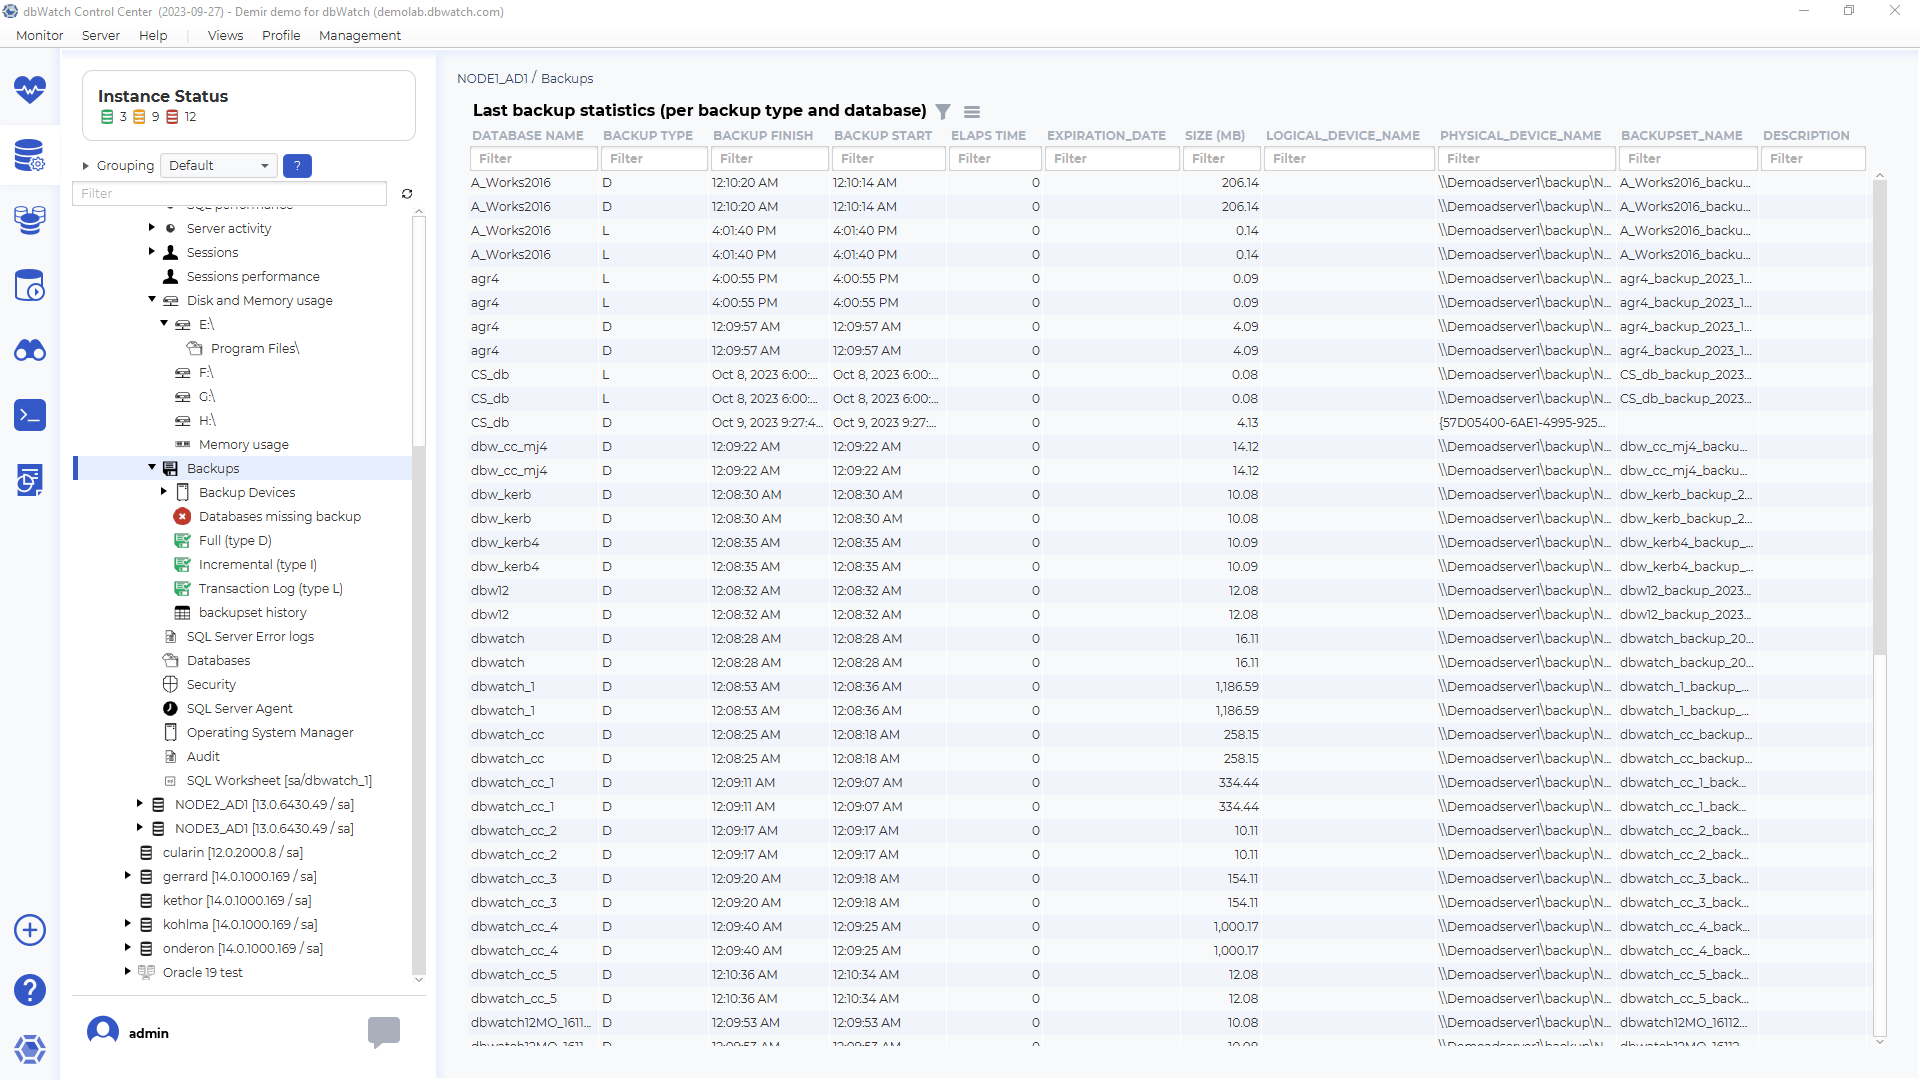Open the reports icon in sidebar

coord(30,480)
